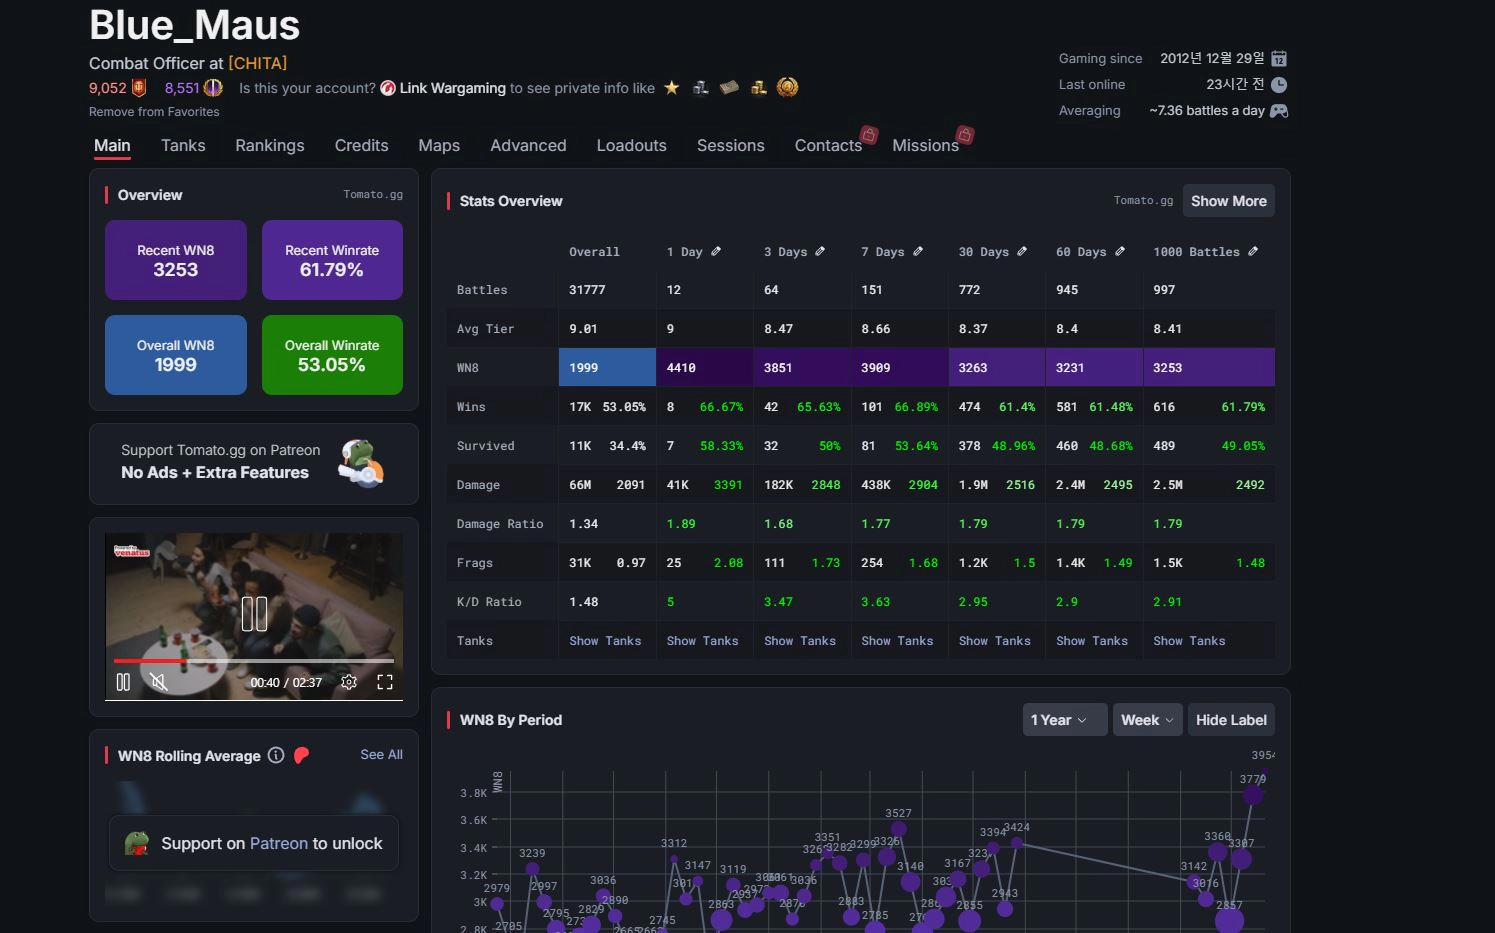The height and width of the screenshot is (933, 1495).
Task: Click See All for WN8 Rolling Average
Action: 382,755
